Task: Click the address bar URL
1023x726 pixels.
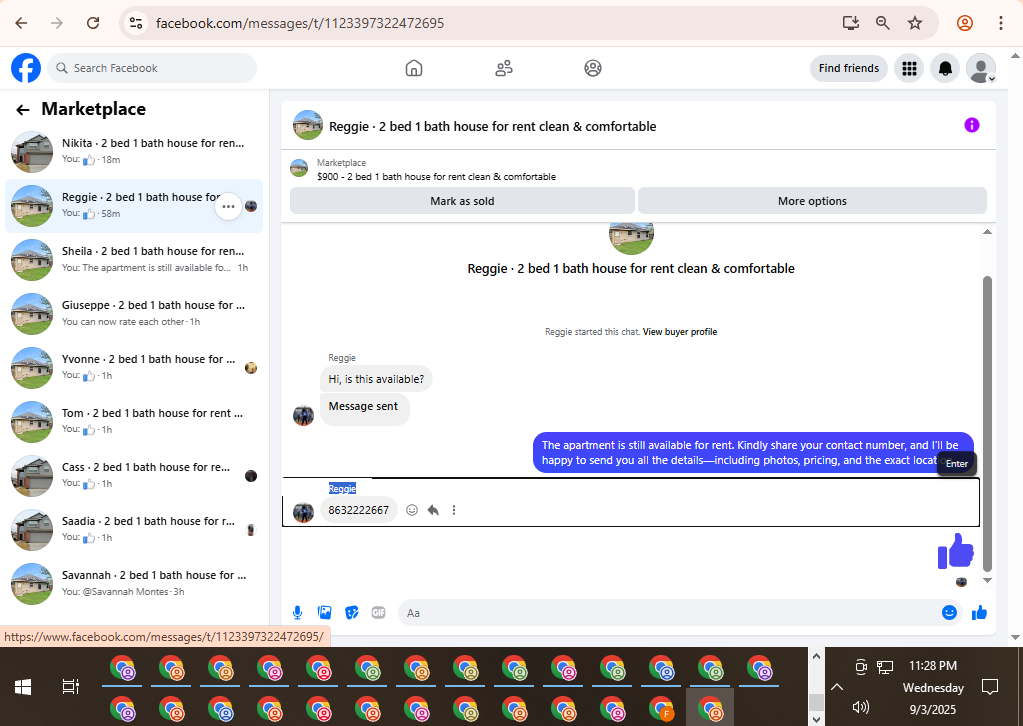Action: tap(300, 23)
